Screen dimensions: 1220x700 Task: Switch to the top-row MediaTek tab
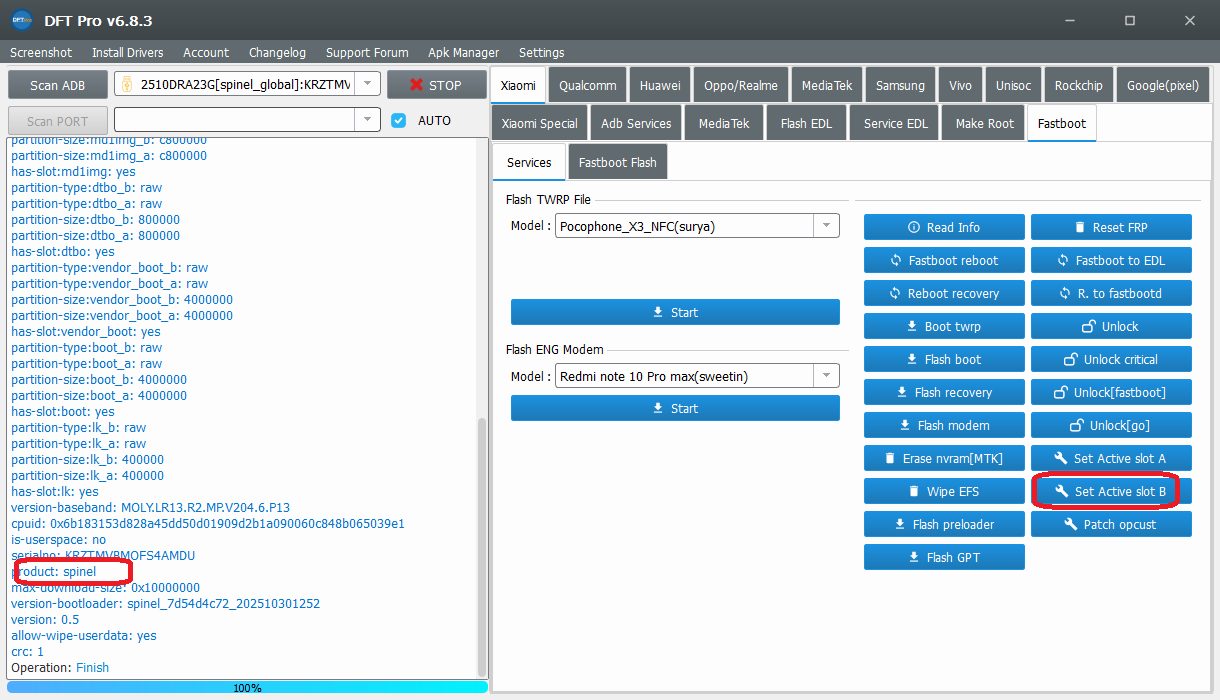tap(827, 85)
